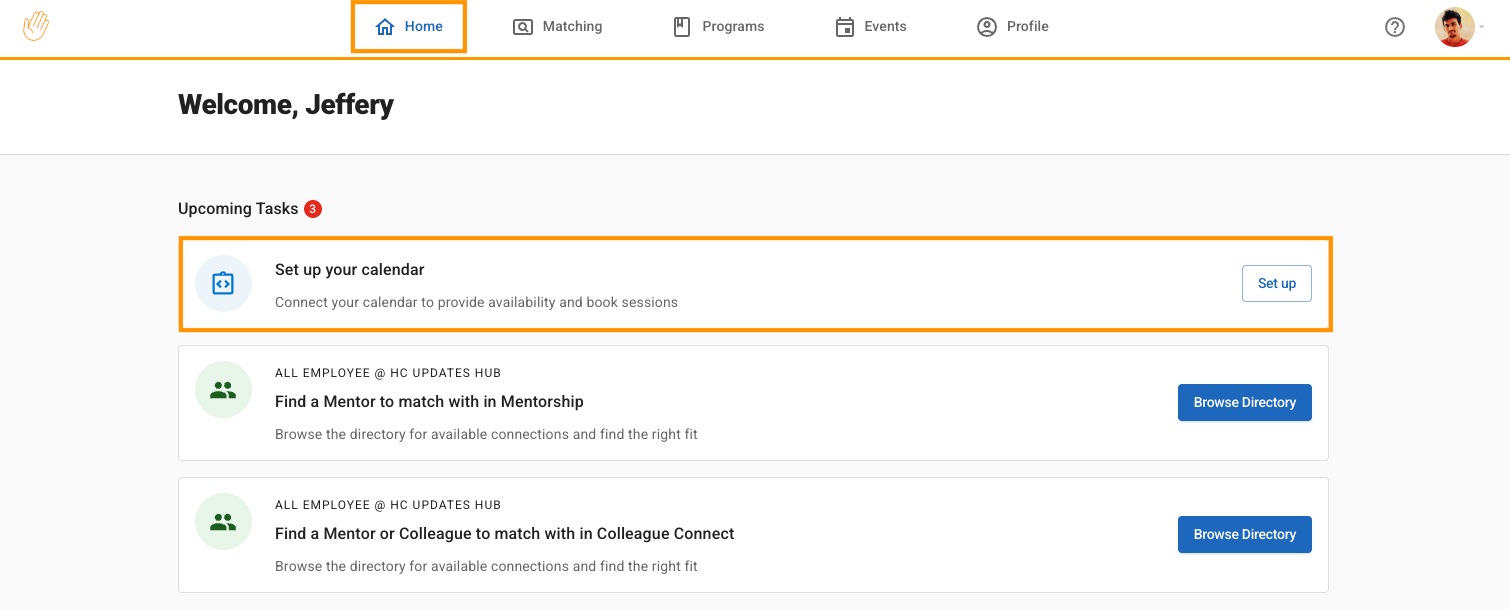This screenshot has height=609, width=1510.
Task: Browse Directory for the Mentorship task
Action: [1244, 402]
